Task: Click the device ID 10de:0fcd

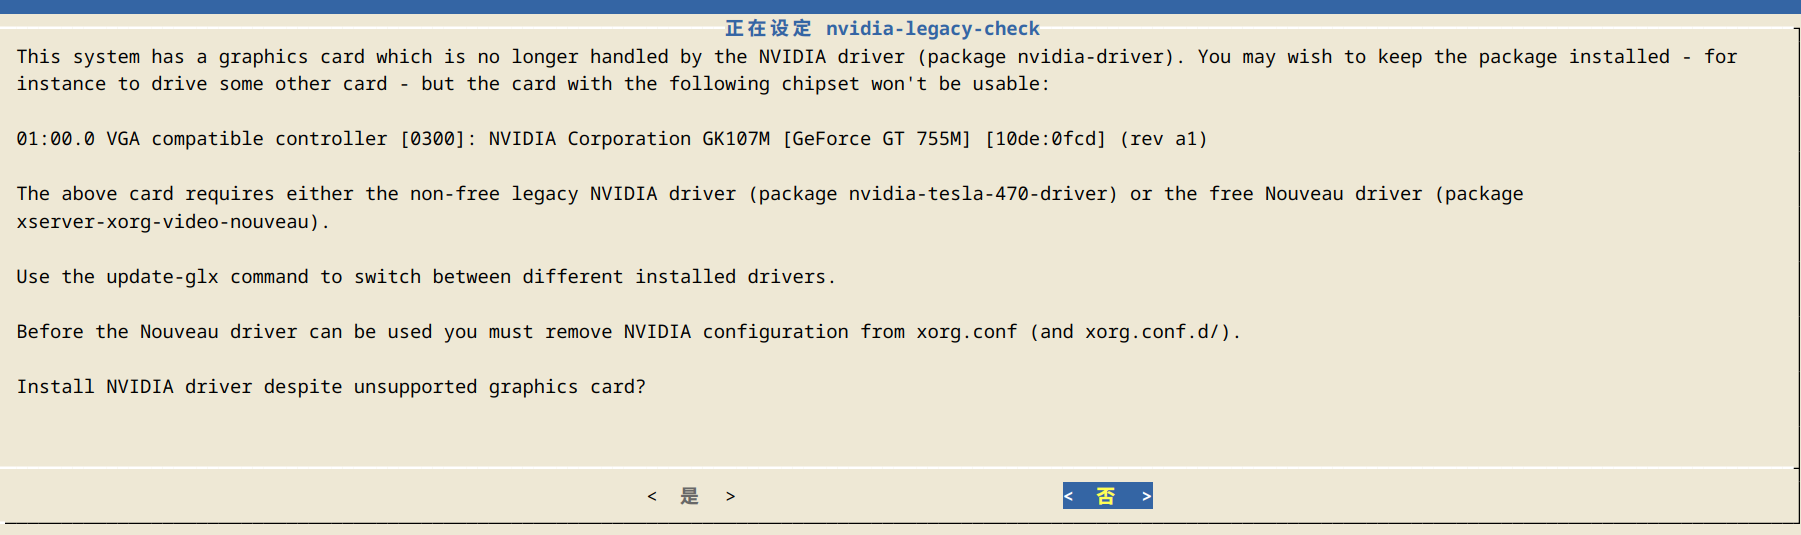Action: pyautogui.click(x=1045, y=139)
